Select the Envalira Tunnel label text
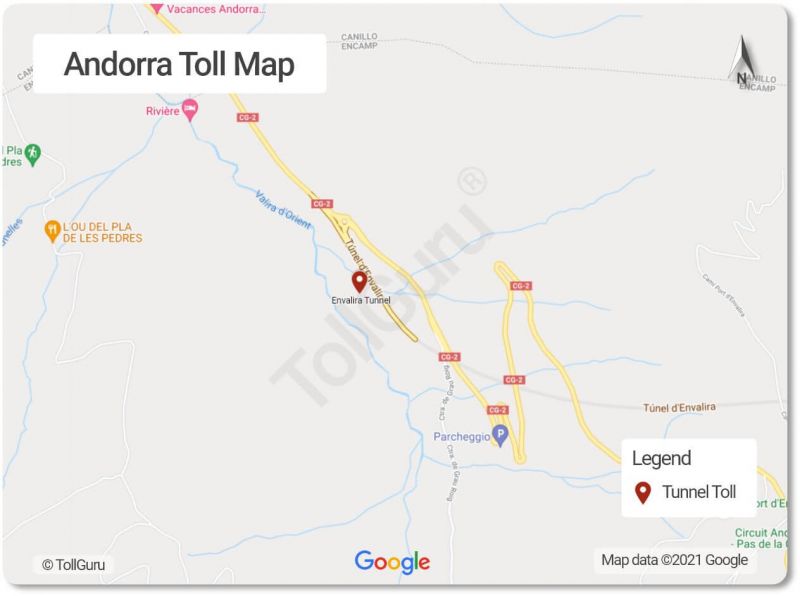 pyautogui.click(x=361, y=300)
